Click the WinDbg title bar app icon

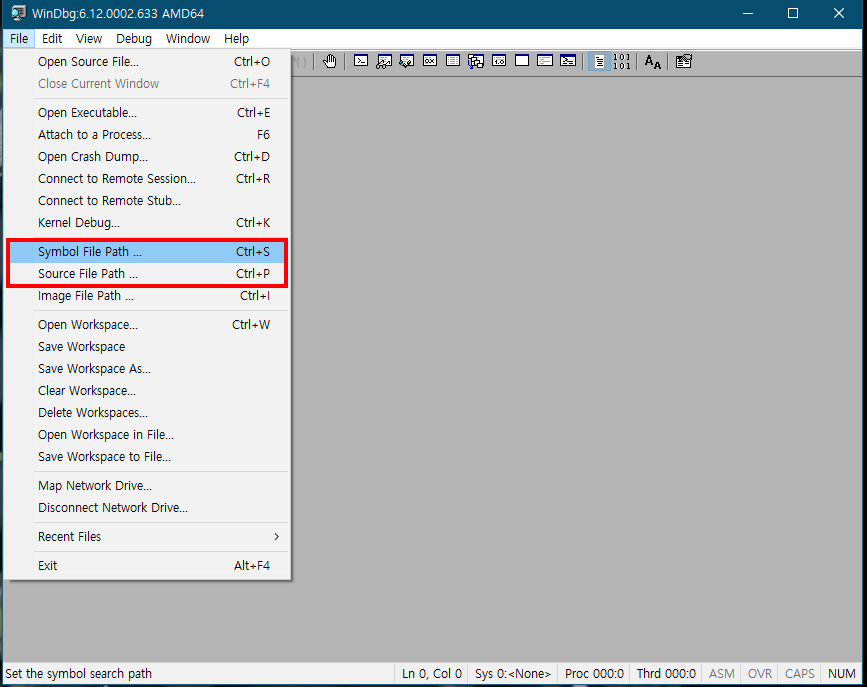click(x=18, y=13)
